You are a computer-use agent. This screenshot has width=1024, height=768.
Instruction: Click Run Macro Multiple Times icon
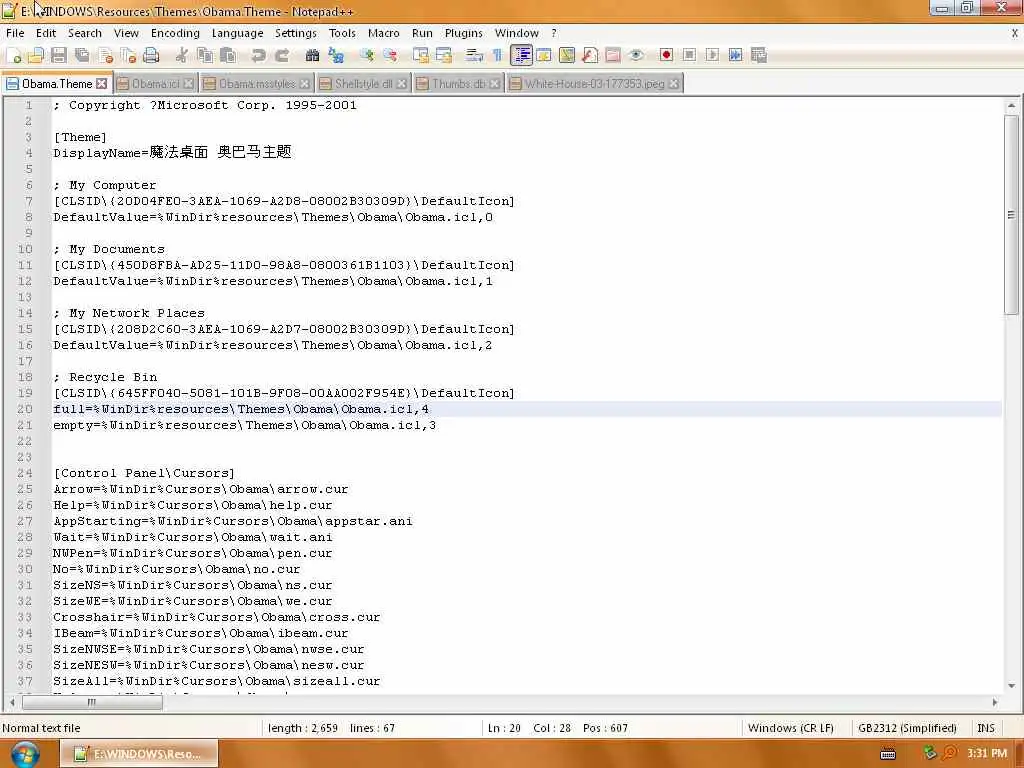735,56
